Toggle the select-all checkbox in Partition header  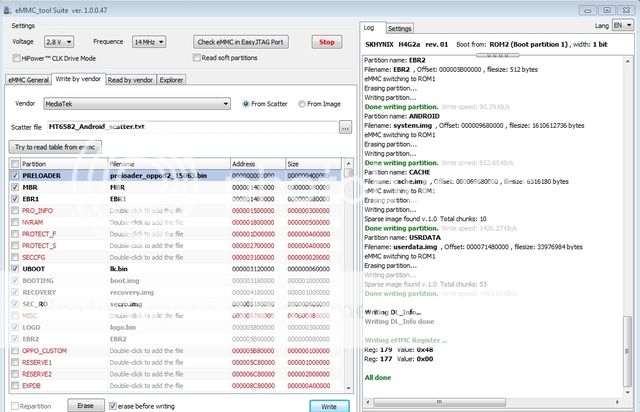click(x=14, y=163)
